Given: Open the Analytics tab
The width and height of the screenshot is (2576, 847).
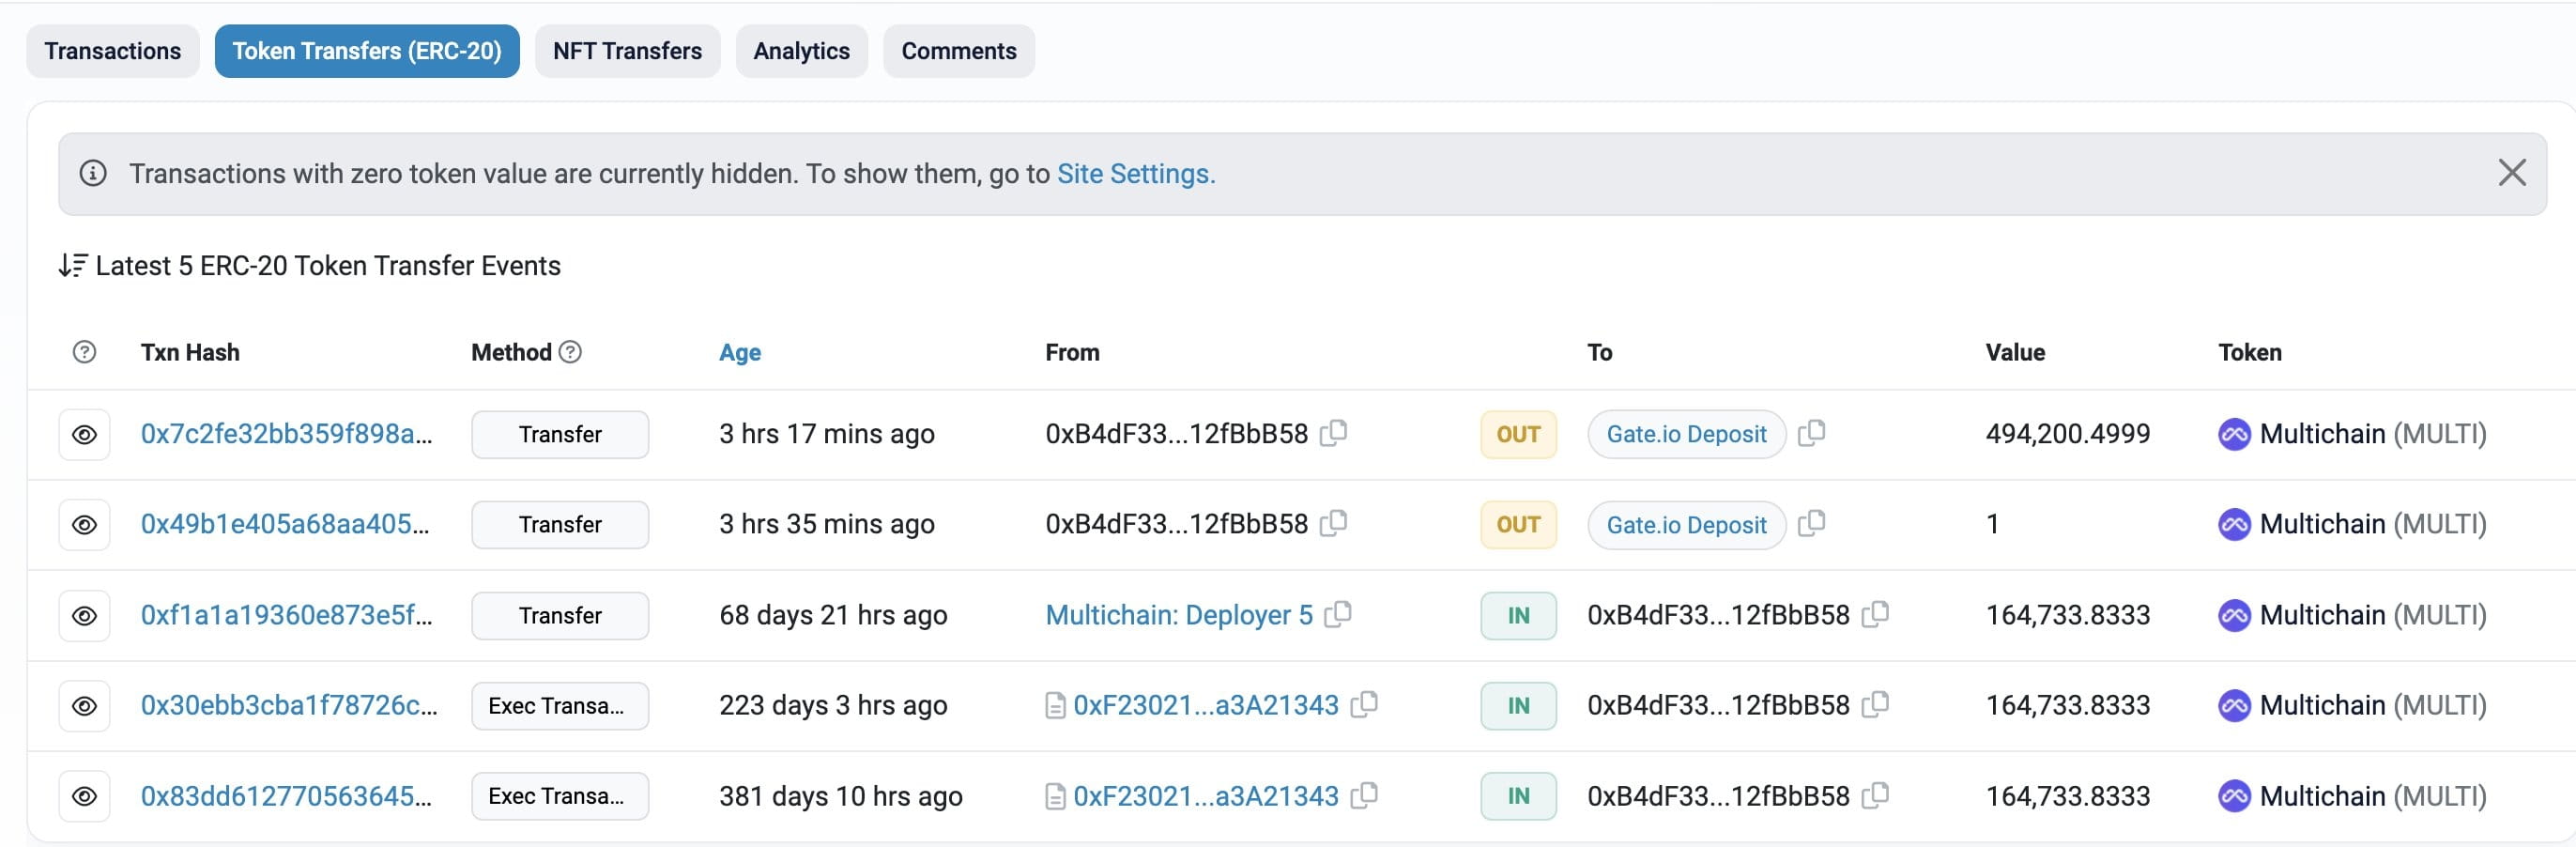Looking at the screenshot, I should tap(801, 51).
